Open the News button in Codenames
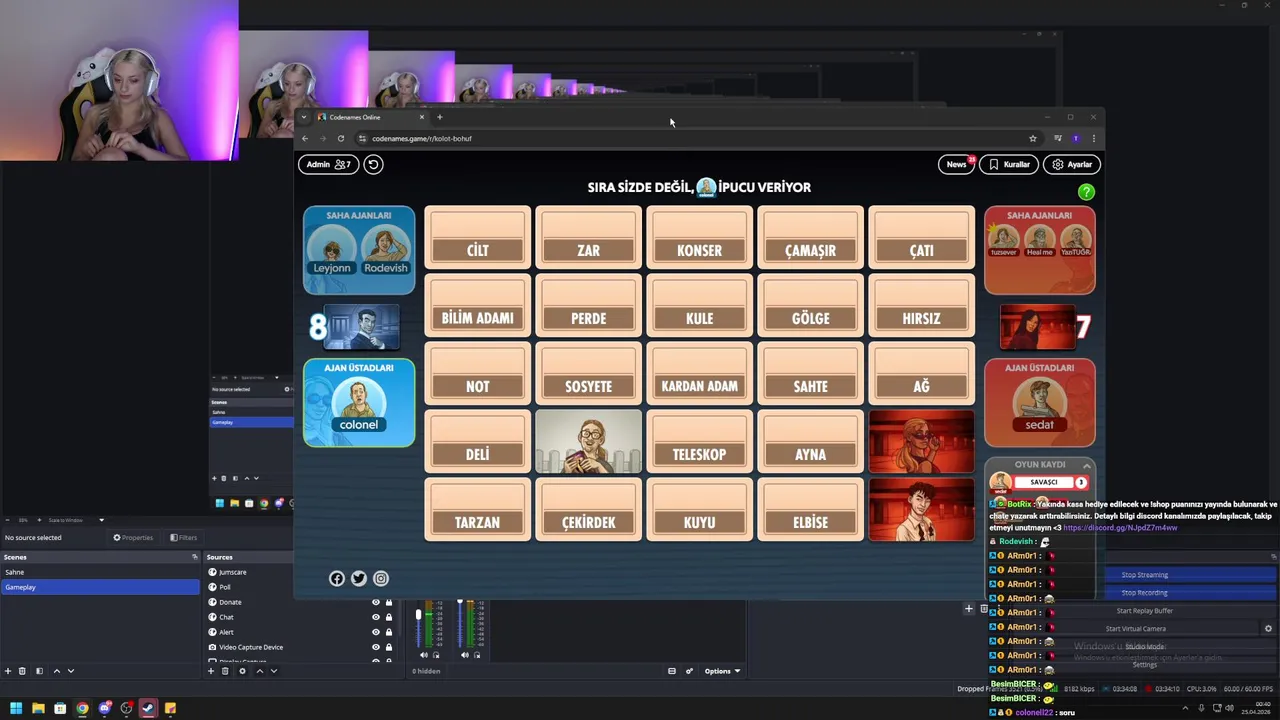 (x=957, y=164)
